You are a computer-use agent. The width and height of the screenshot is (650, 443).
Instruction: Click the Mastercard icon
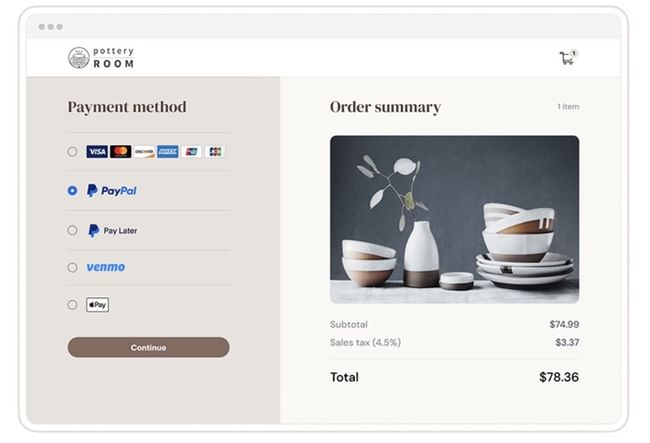(x=121, y=152)
